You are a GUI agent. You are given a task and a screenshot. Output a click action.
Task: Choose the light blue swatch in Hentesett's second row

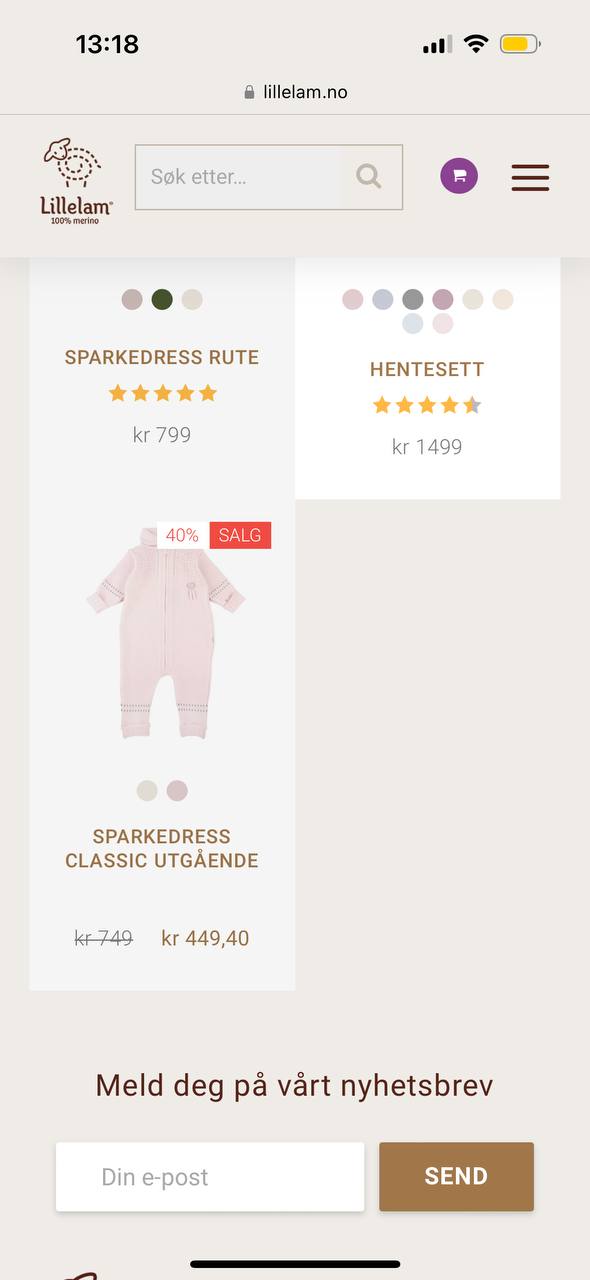(413, 323)
